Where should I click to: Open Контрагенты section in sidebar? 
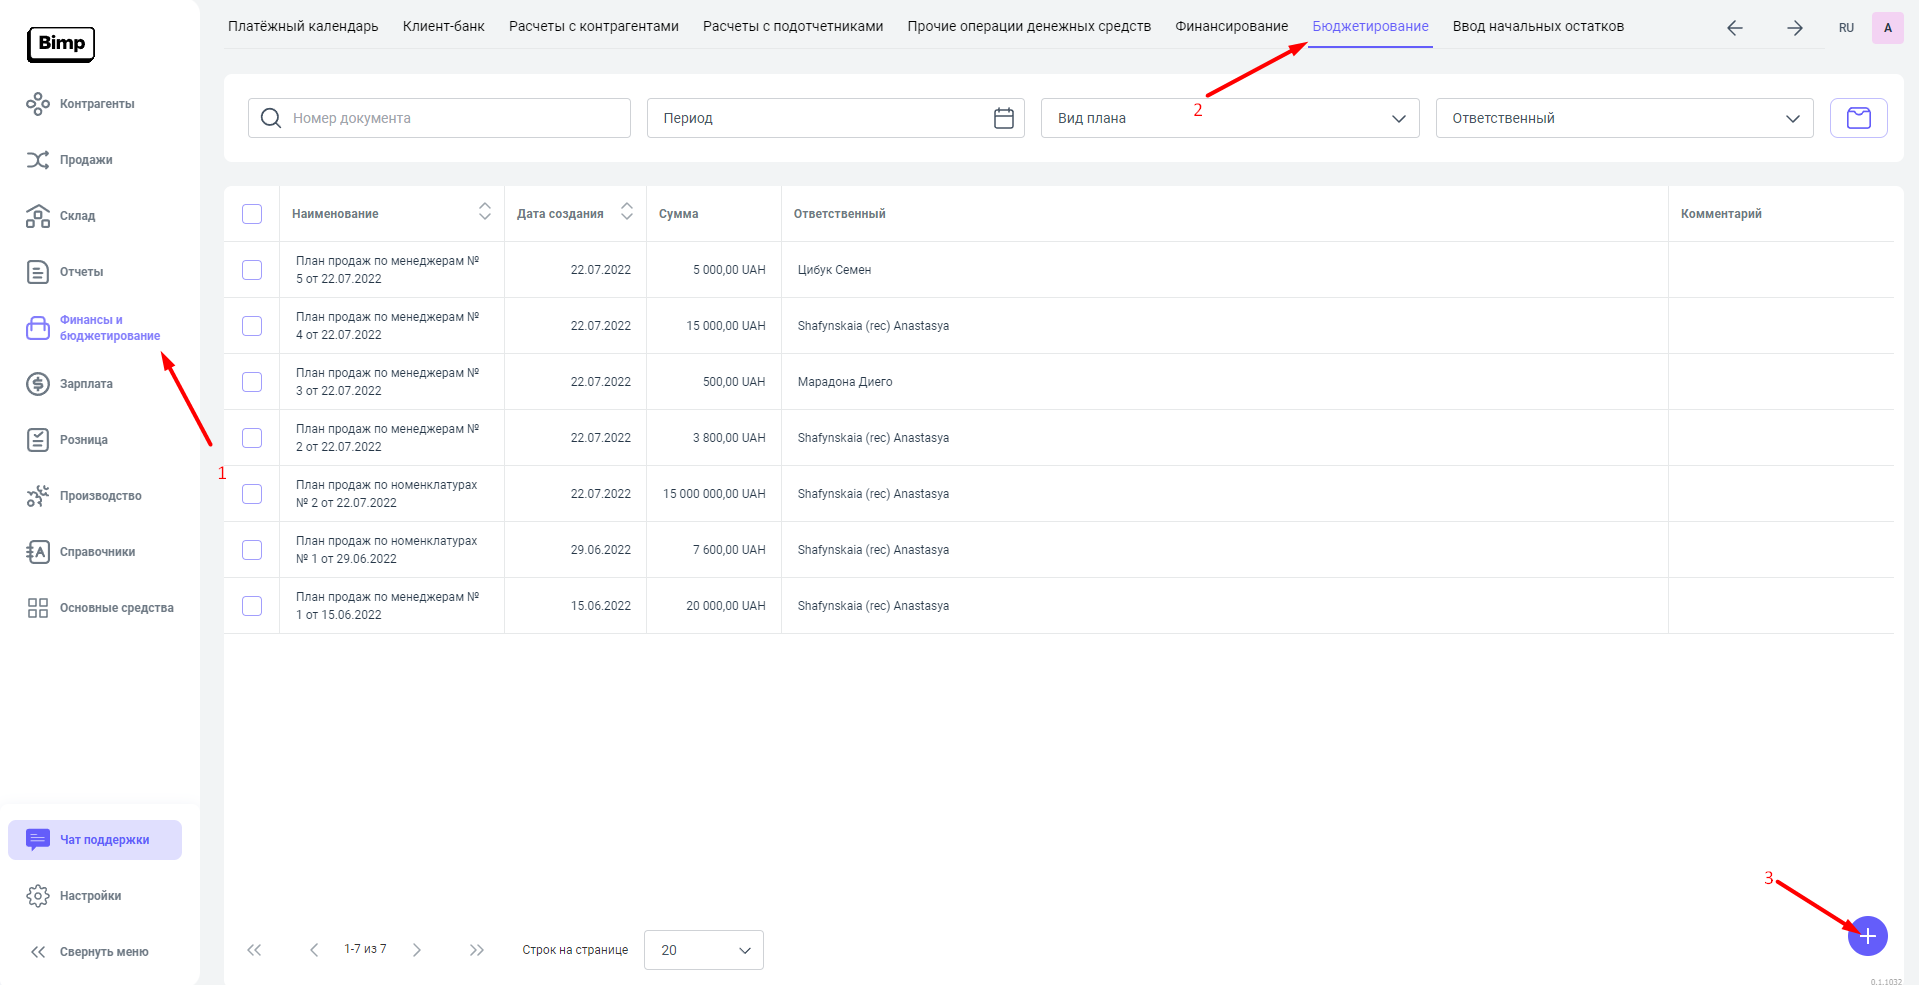pos(96,104)
